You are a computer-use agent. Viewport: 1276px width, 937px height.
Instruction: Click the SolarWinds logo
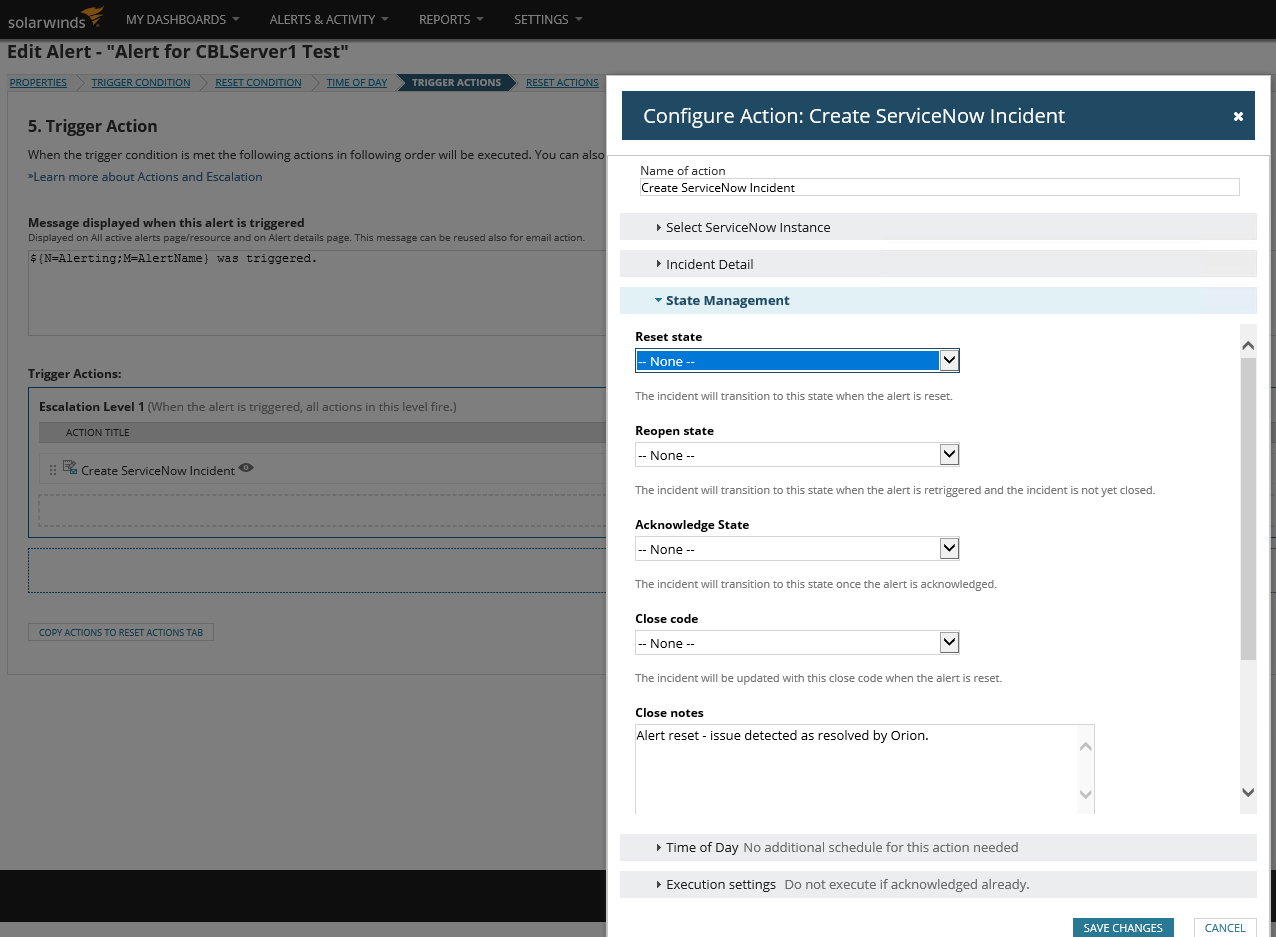[56, 18]
